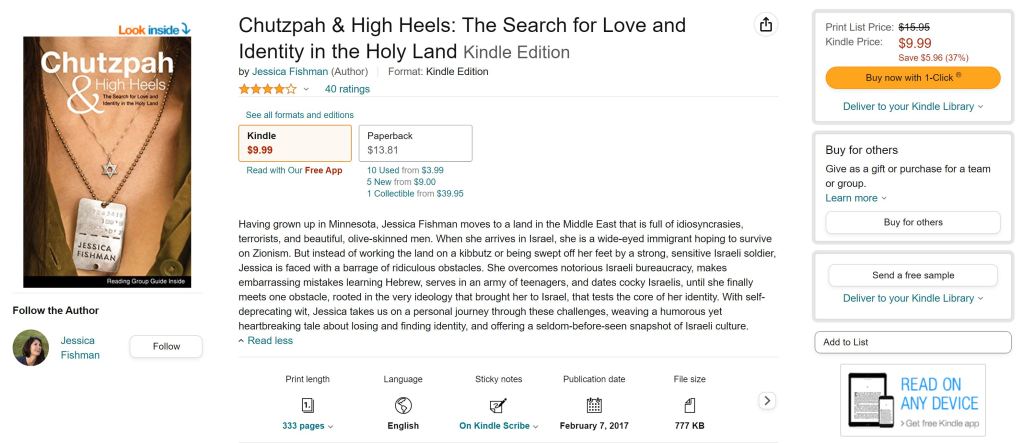Click the print length page icon

click(307, 405)
